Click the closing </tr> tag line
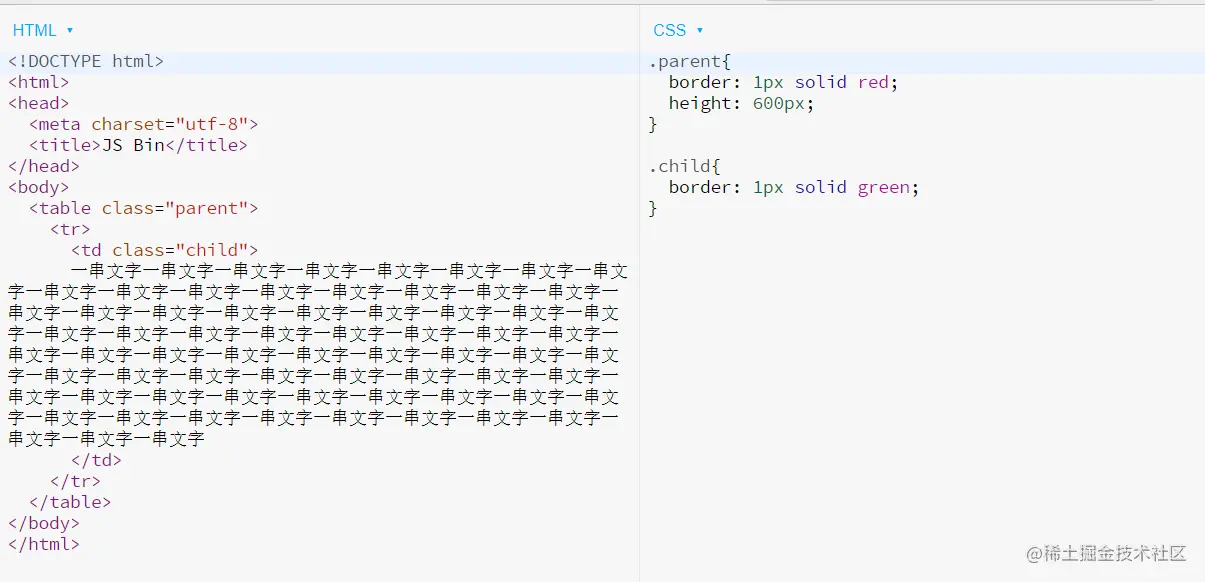 coord(75,481)
